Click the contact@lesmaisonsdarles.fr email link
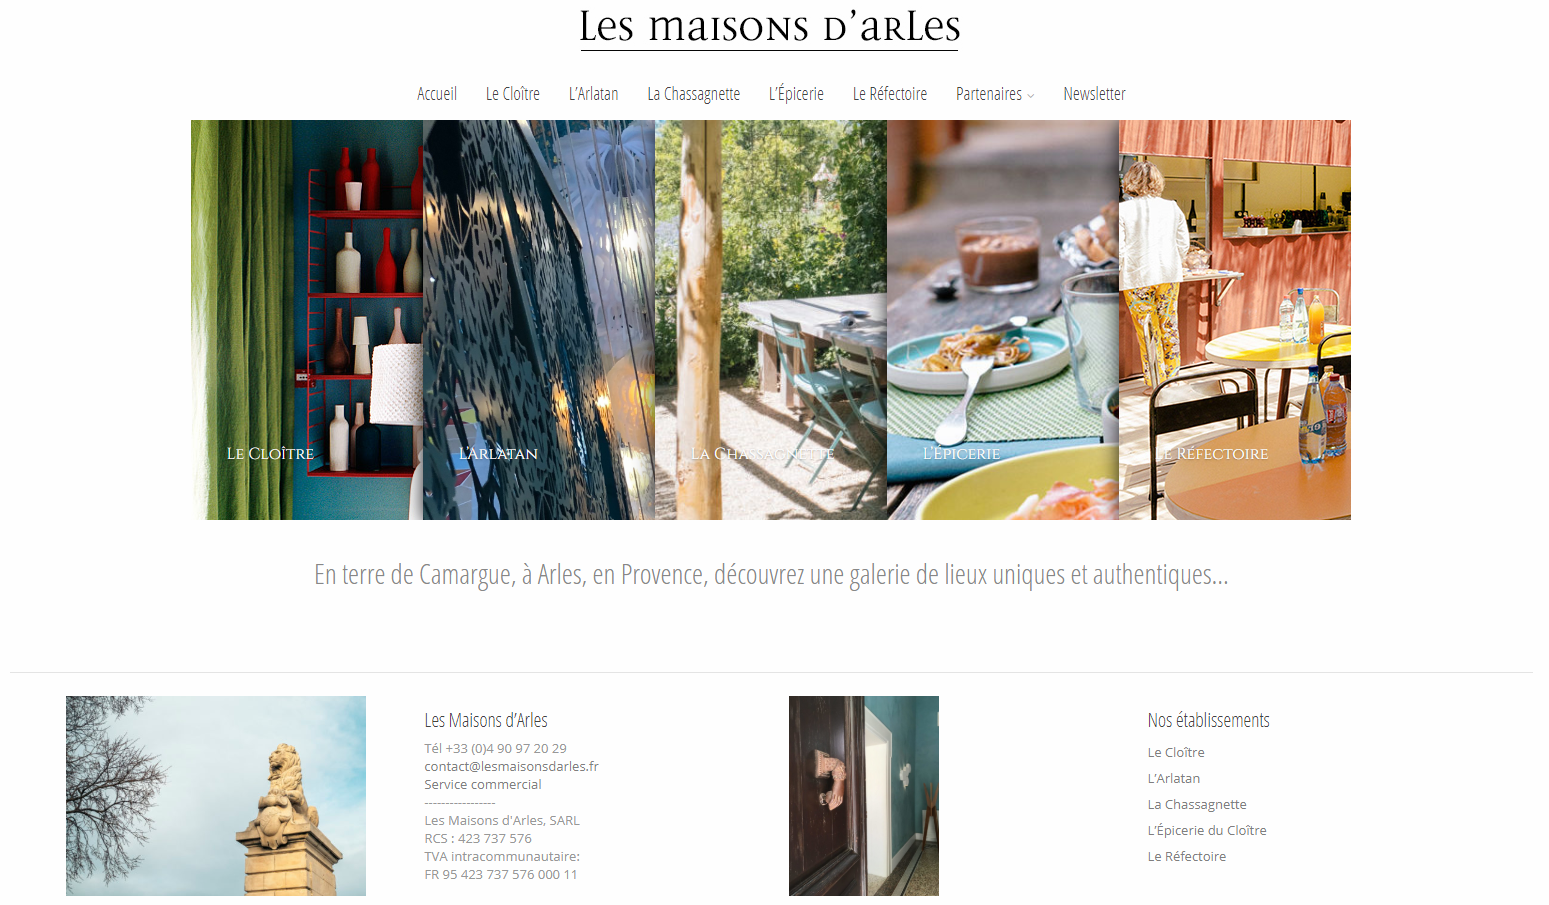The image size is (1549, 905). (511, 767)
